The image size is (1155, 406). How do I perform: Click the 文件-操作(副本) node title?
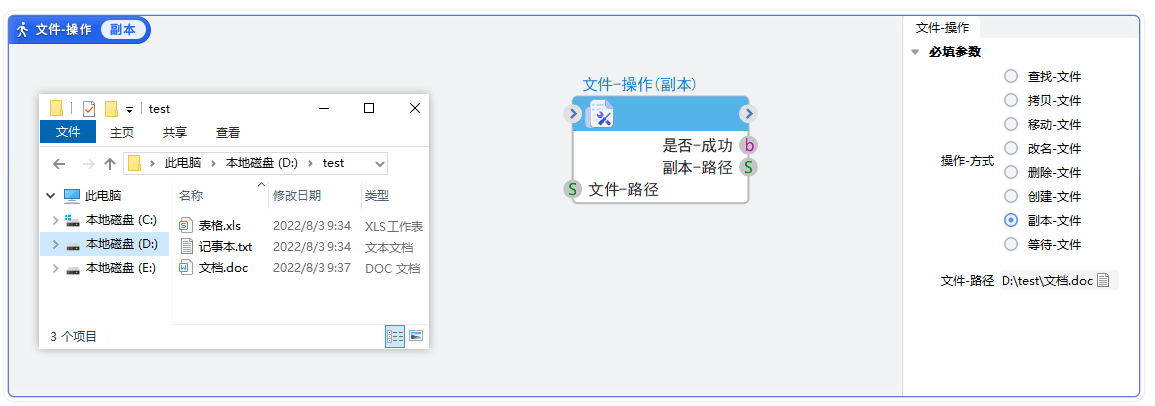[639, 85]
